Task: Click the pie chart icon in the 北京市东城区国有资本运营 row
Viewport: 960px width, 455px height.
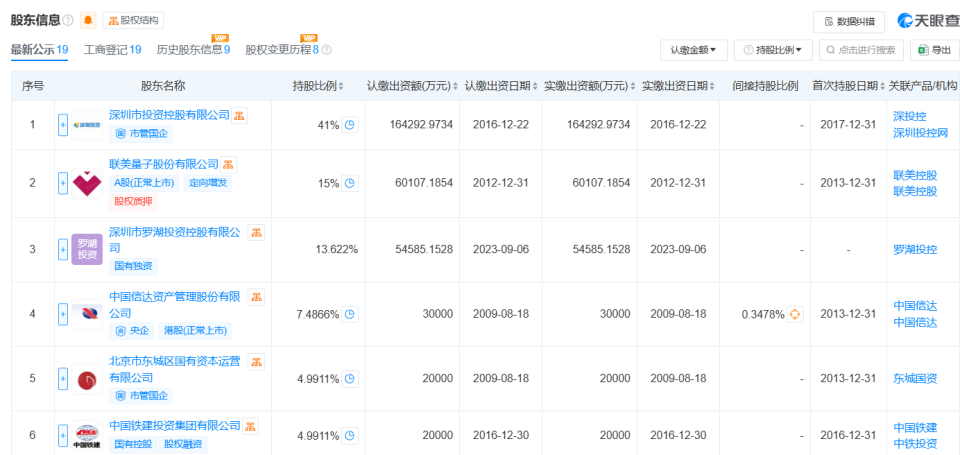Action: click(350, 379)
